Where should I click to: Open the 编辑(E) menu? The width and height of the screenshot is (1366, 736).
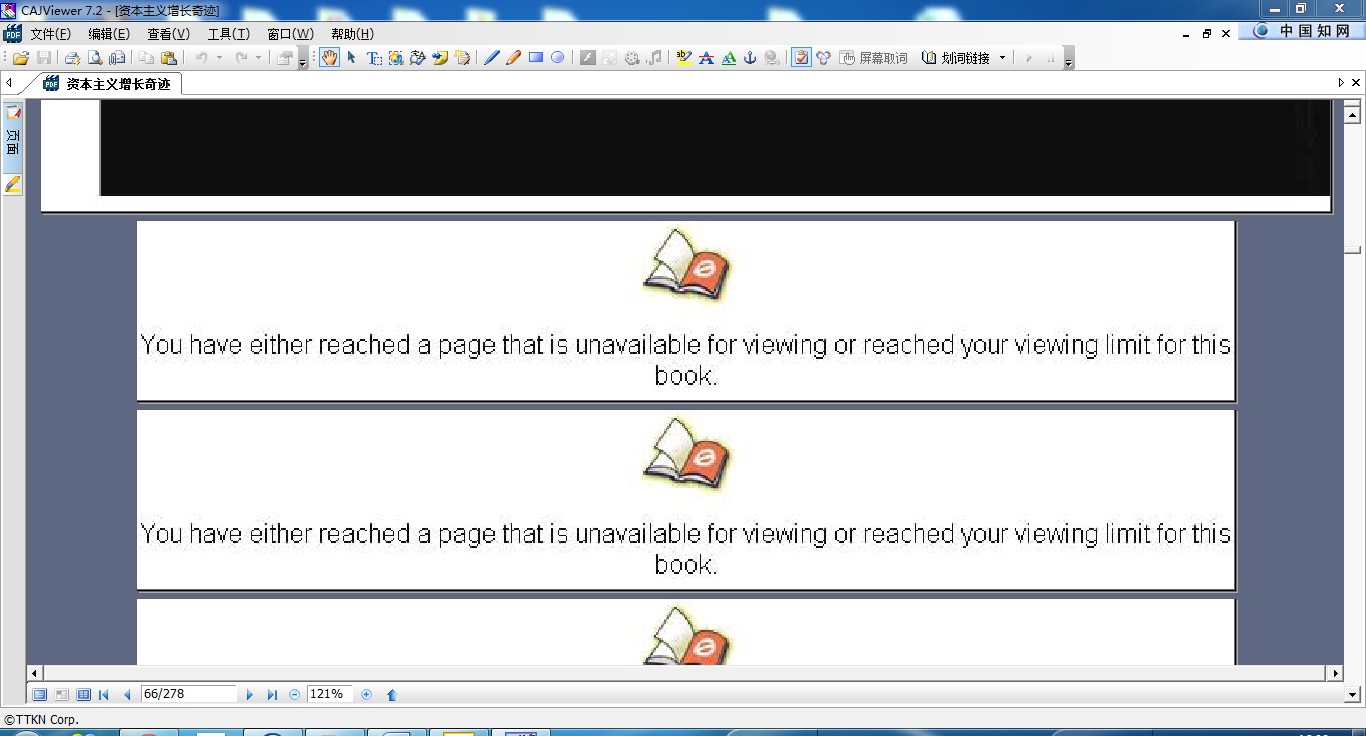(109, 34)
